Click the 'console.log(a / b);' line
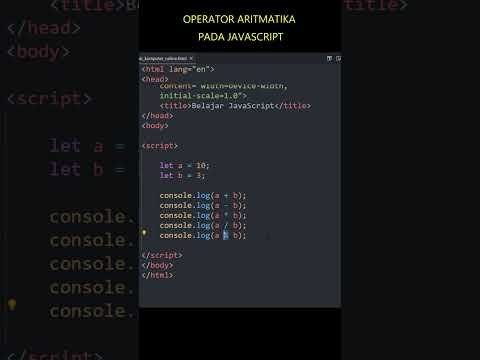This screenshot has width=480, height=360. tap(203, 226)
